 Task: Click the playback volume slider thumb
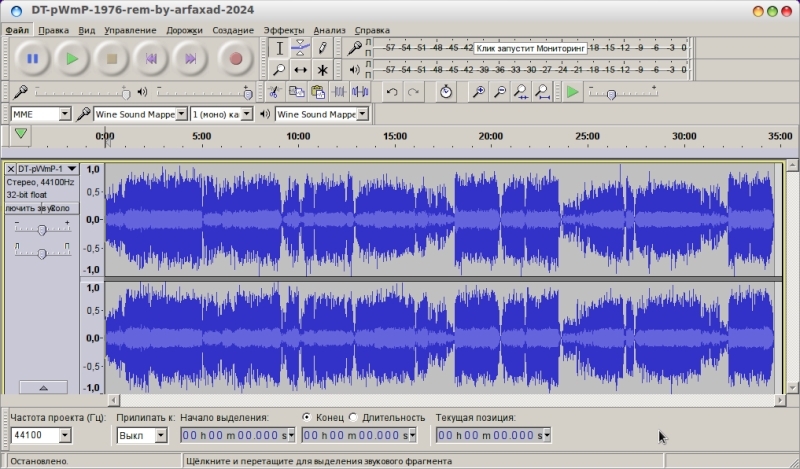tap(248, 94)
